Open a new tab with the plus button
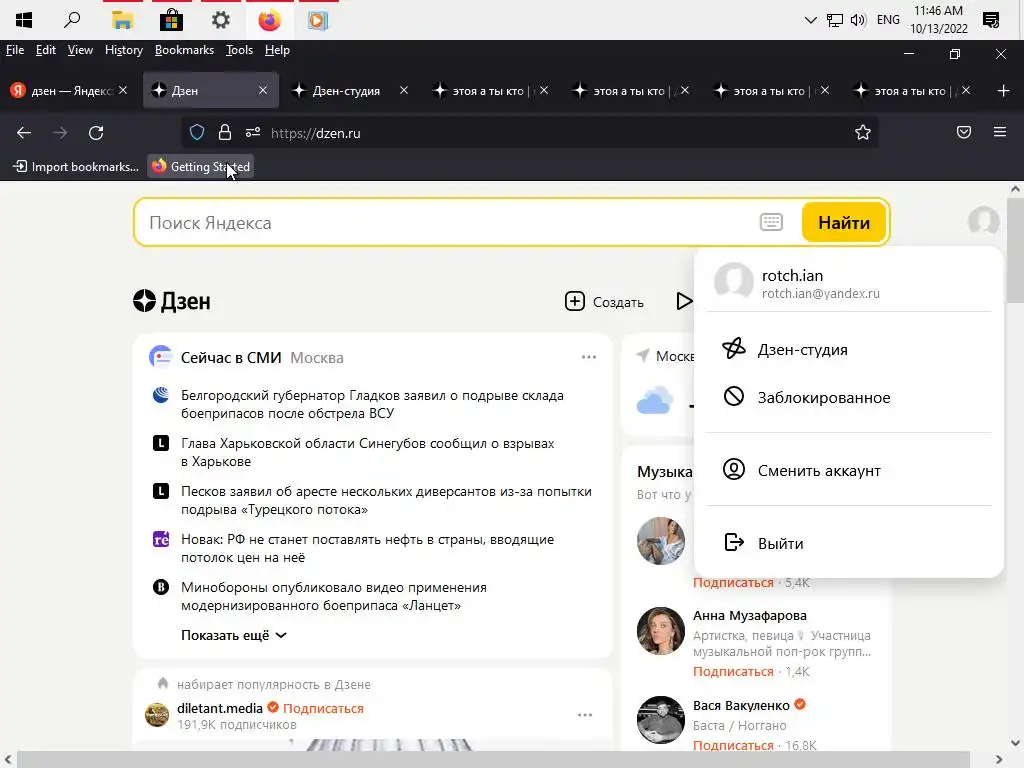Viewport: 1024px width, 768px height. point(1004,91)
